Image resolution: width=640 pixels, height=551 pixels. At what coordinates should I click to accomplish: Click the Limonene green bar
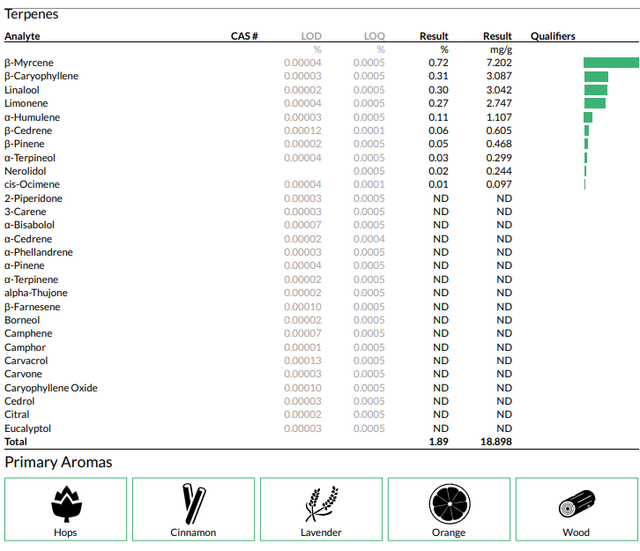tap(595, 103)
